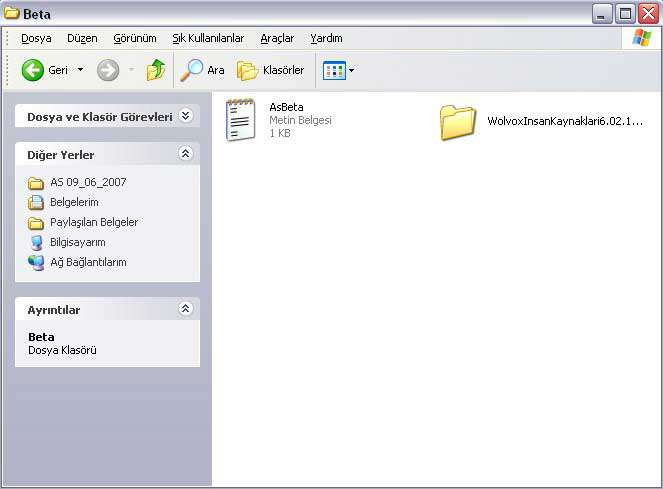Toggle the Klasörler folders pane button
This screenshot has height=489, width=663.
pyautogui.click(x=270, y=70)
